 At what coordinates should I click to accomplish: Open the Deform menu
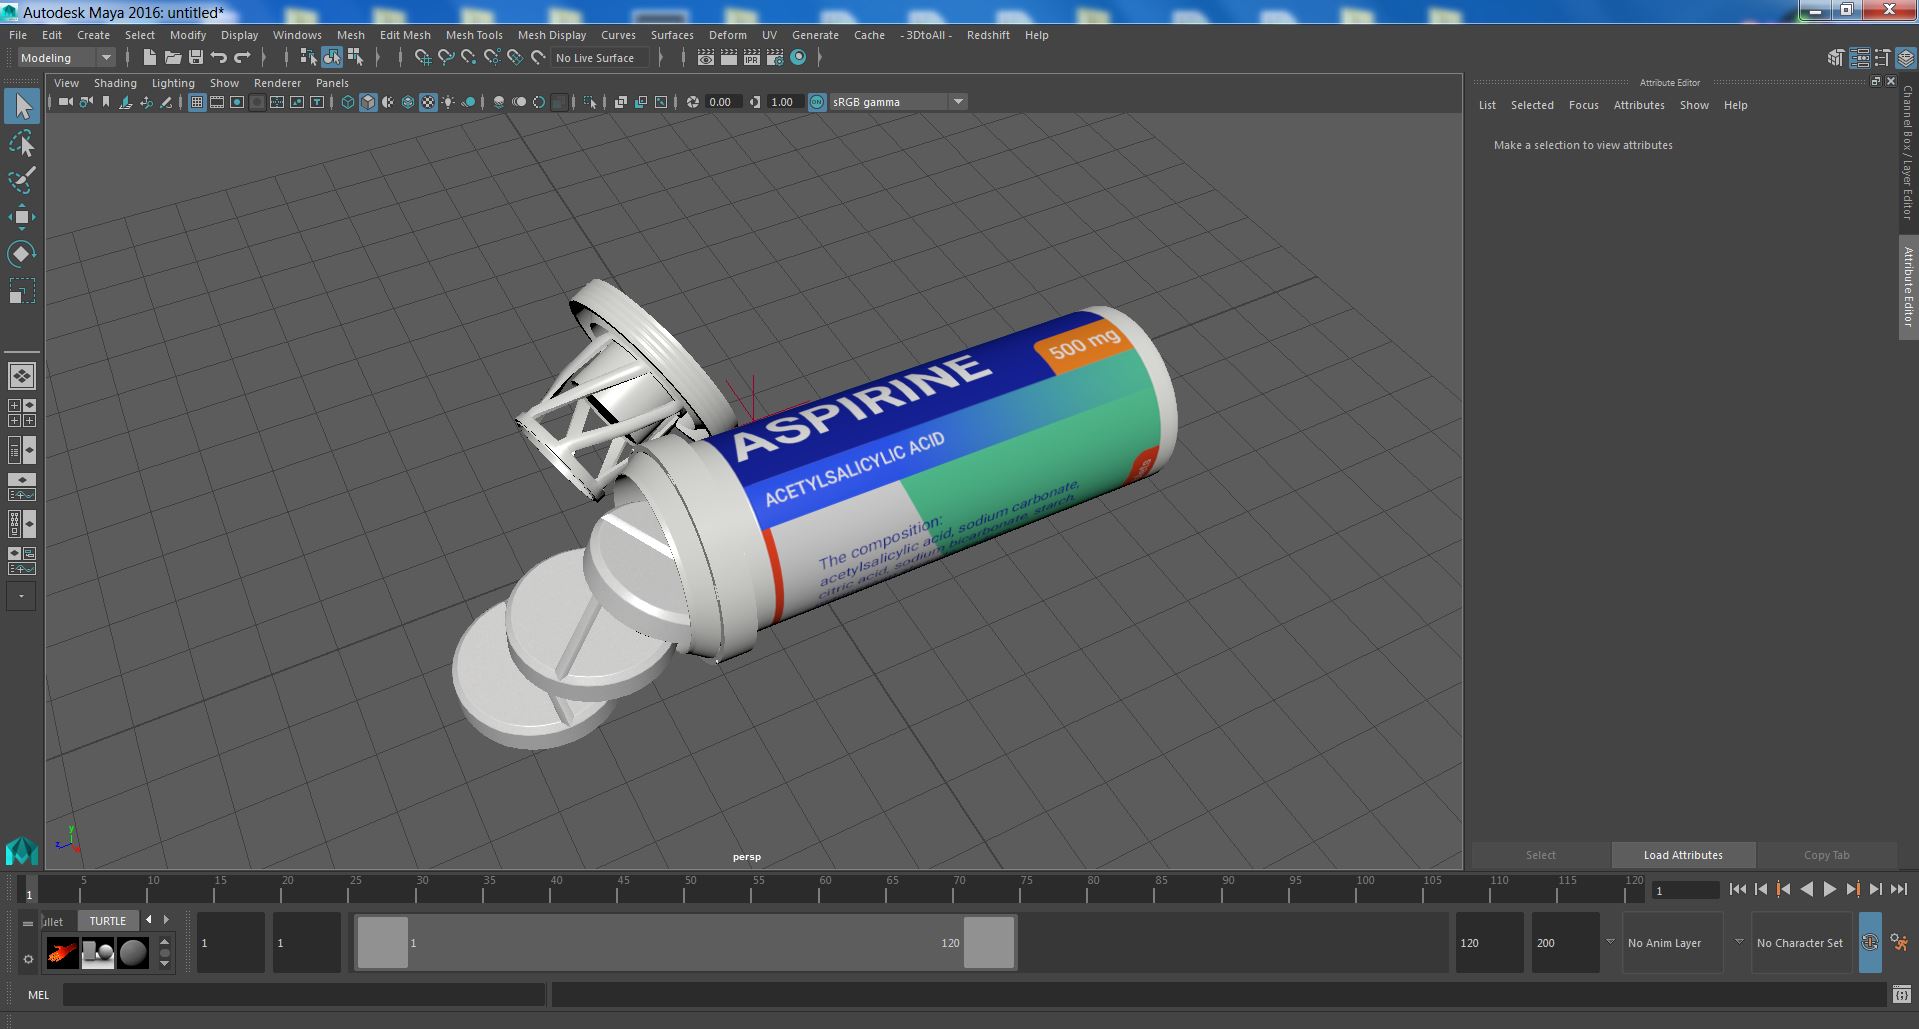[727, 35]
